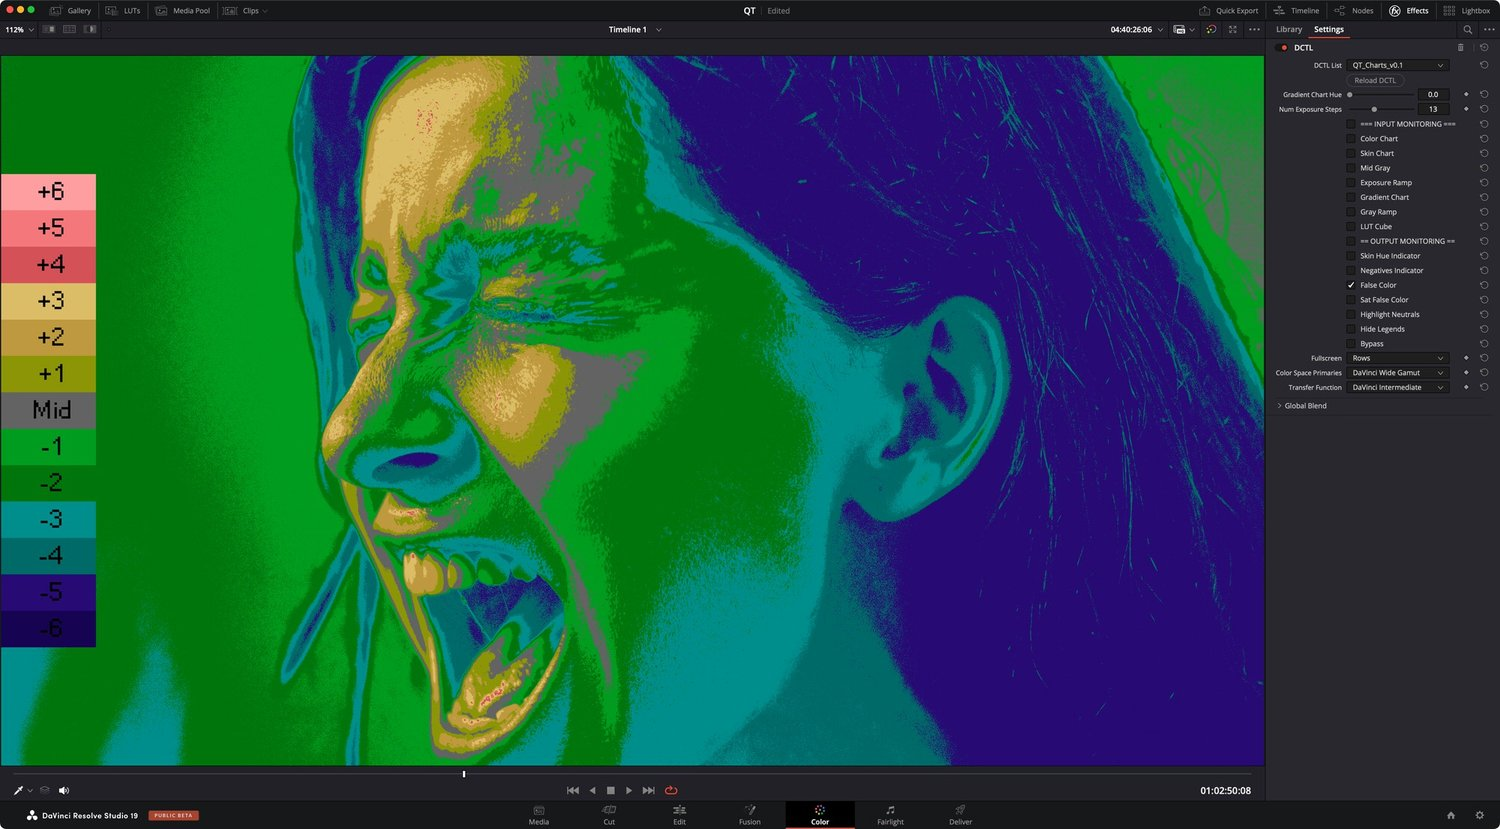Mute audio with the speaker icon
Viewport: 1500px width, 829px height.
tap(64, 790)
